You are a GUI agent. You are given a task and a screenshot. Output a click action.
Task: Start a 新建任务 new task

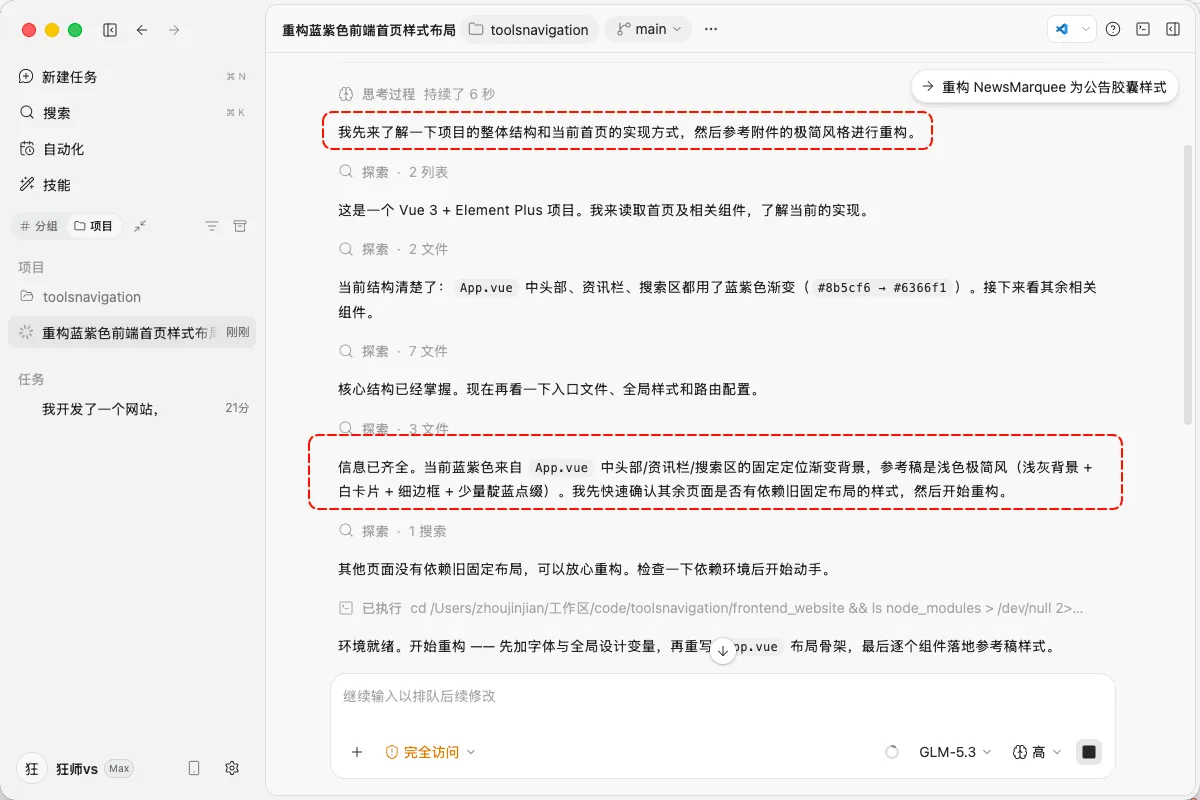(x=132, y=77)
